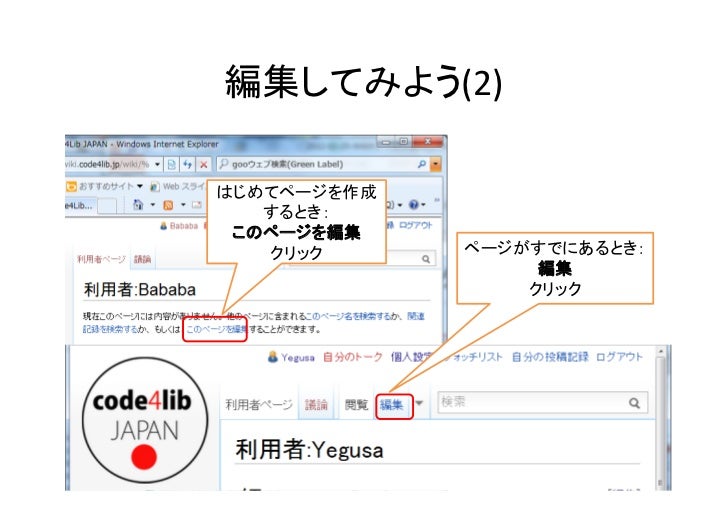Select the 利用者ページ tab on Bababa page

[101, 259]
